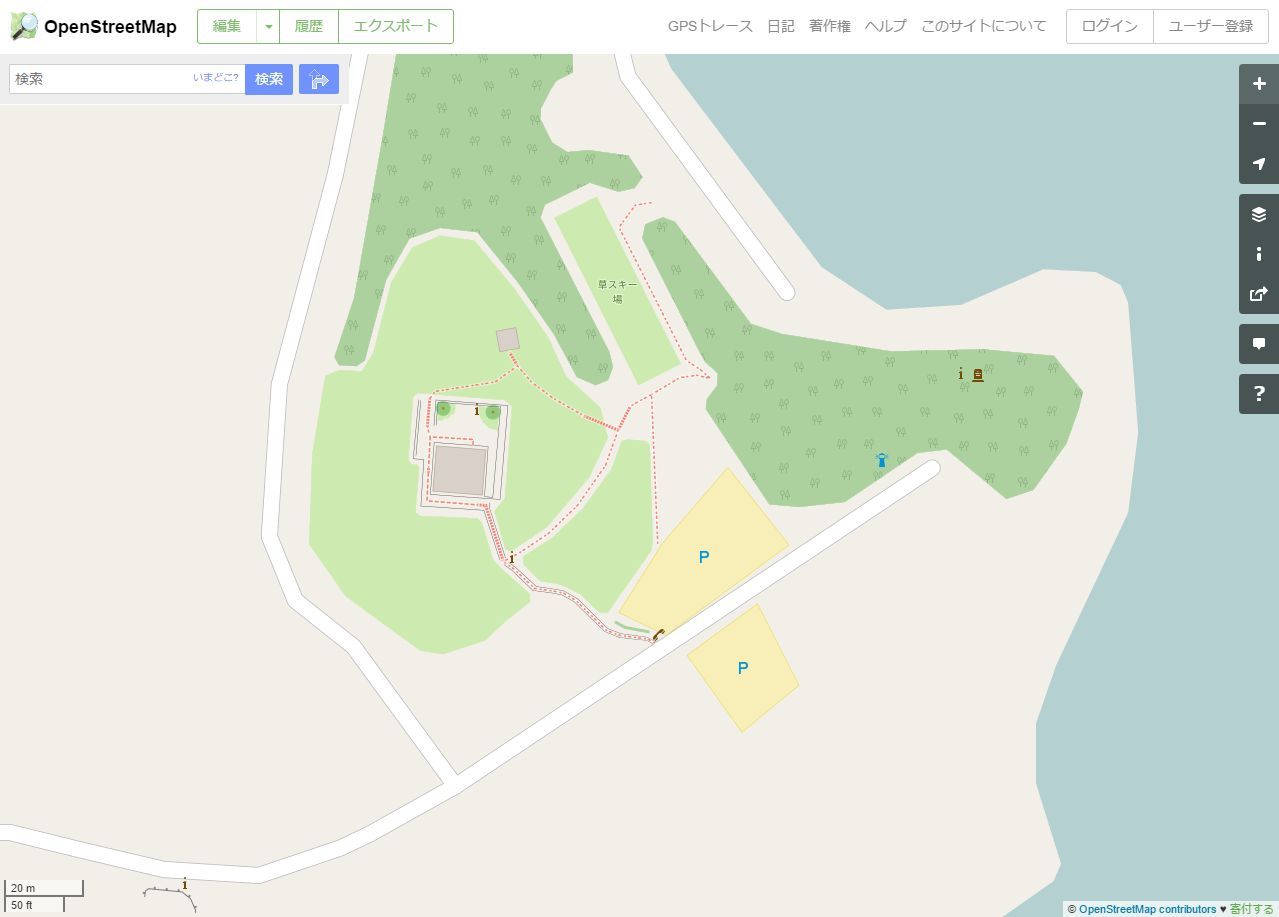Image resolution: width=1279 pixels, height=917 pixels.
Task: Zoom out with the minus button
Action: pyautogui.click(x=1259, y=124)
